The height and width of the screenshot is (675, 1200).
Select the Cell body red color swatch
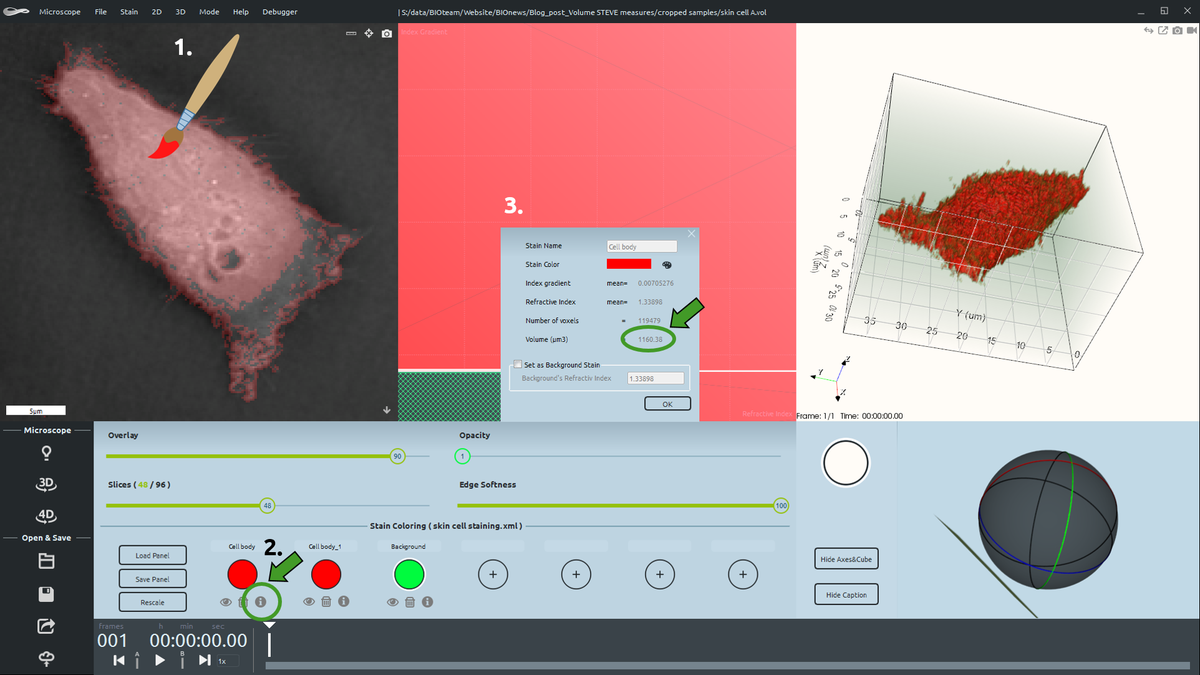point(242,574)
